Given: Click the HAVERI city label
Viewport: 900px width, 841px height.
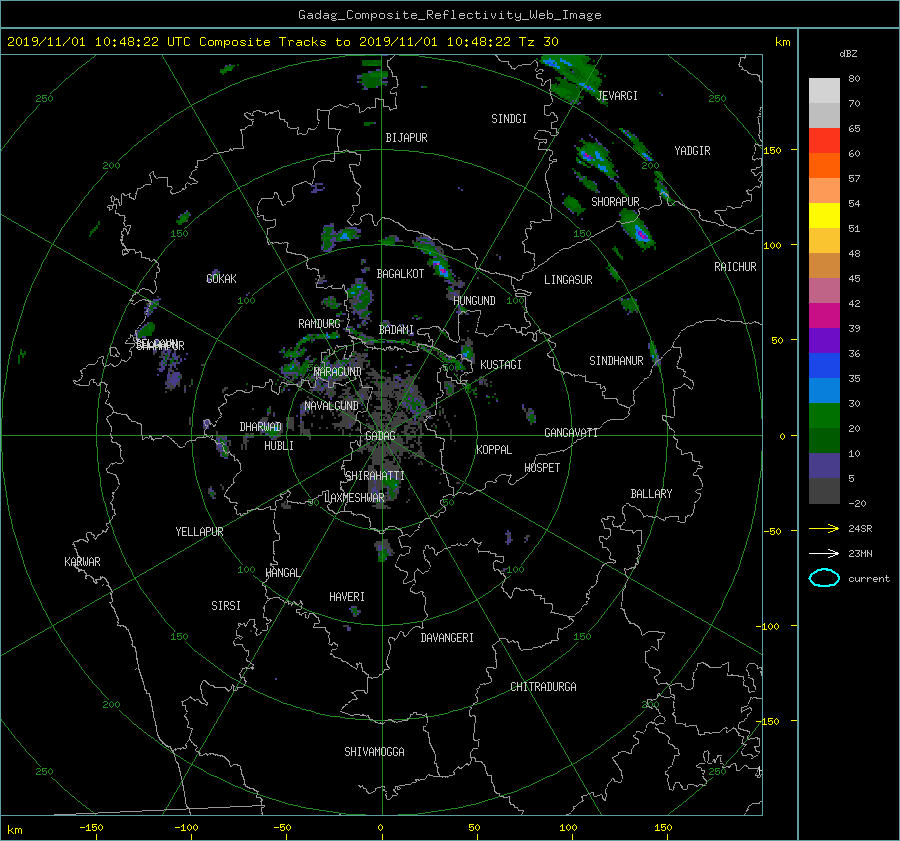Looking at the screenshot, I should [347, 597].
